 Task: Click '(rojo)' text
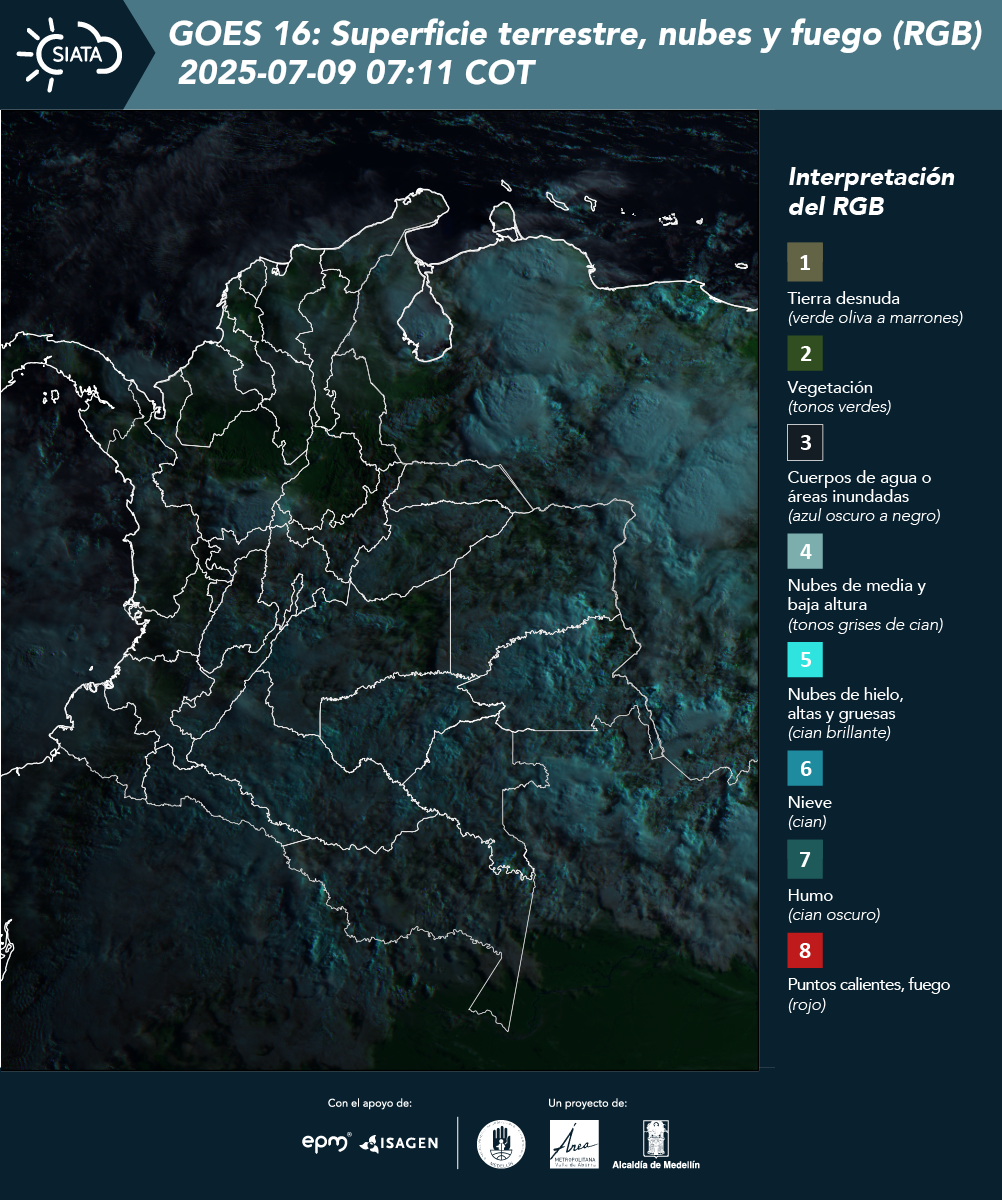tap(807, 1005)
